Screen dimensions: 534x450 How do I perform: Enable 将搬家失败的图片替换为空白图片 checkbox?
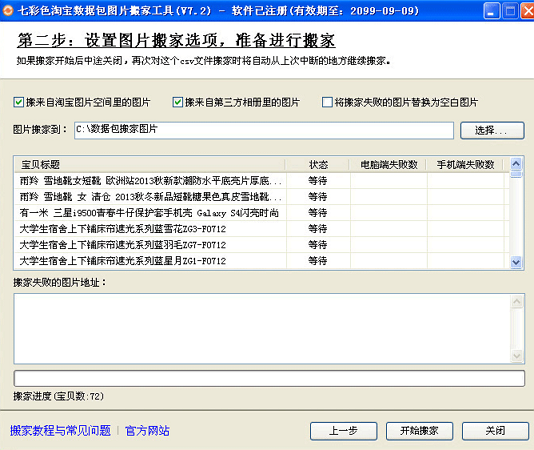pos(327,102)
